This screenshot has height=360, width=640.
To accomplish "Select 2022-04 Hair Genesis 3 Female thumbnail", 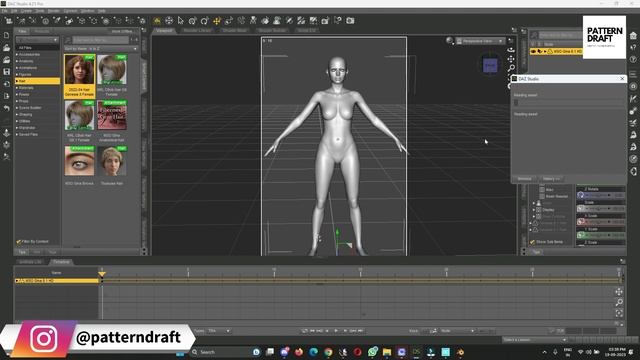I will pyautogui.click(x=80, y=76).
